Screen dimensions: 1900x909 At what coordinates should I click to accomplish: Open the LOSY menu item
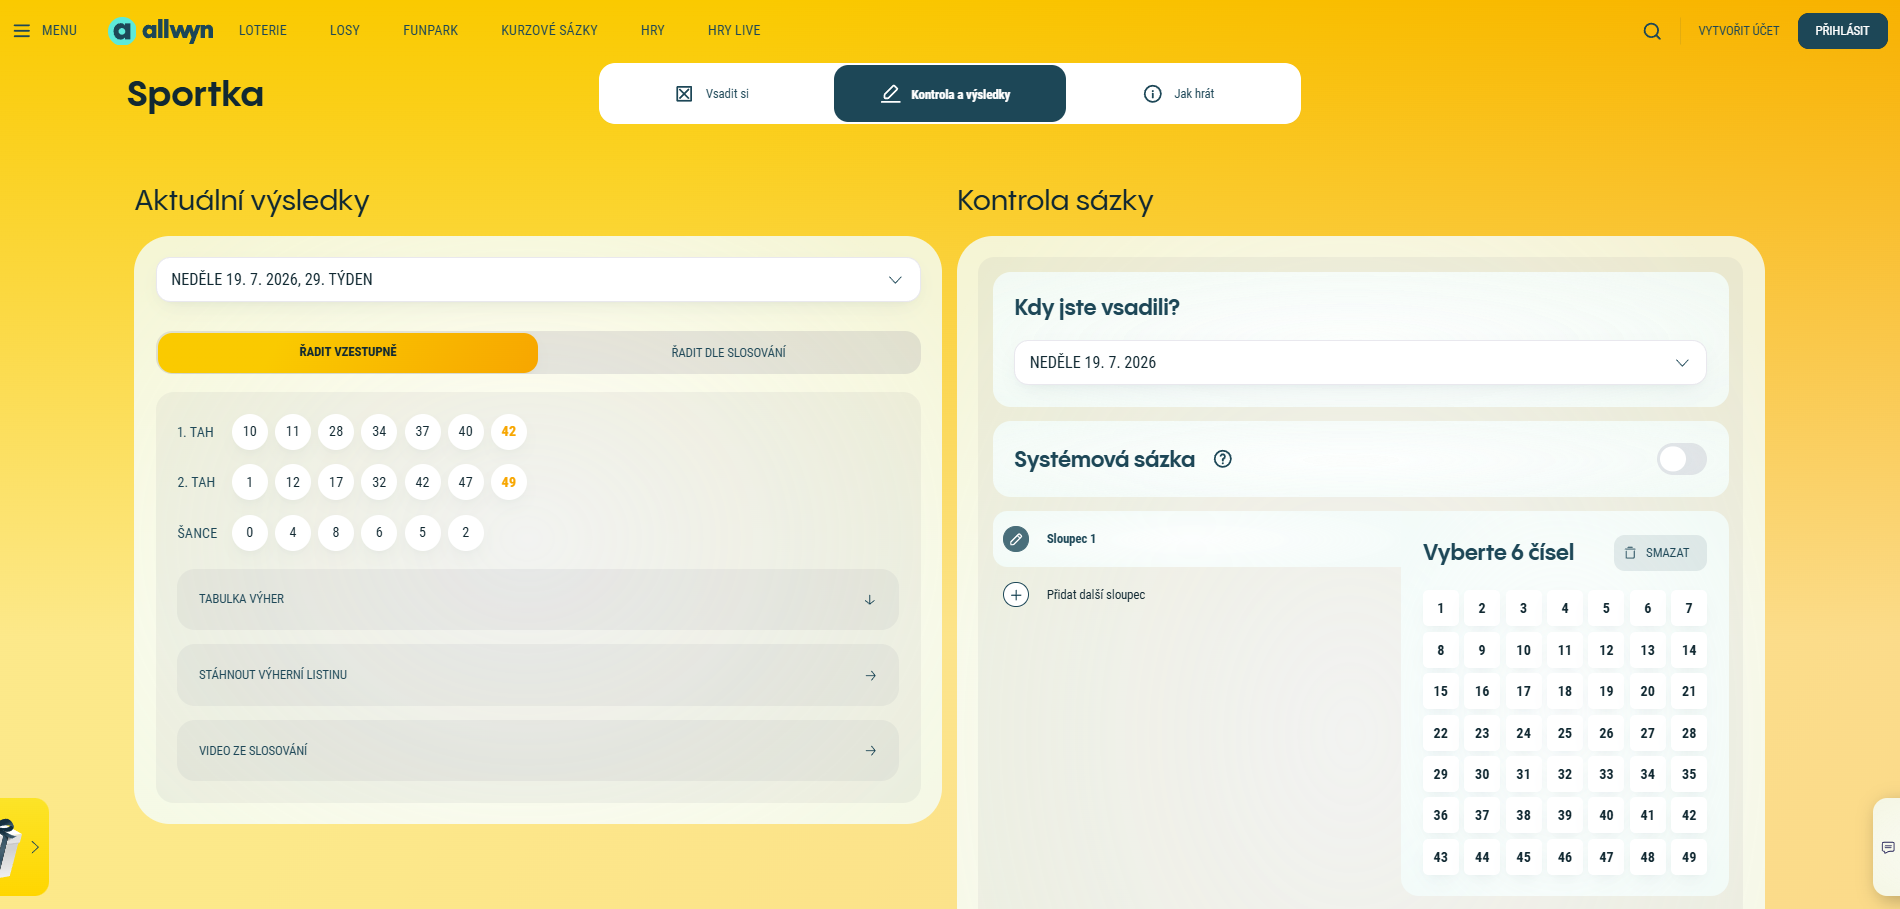pyautogui.click(x=345, y=31)
